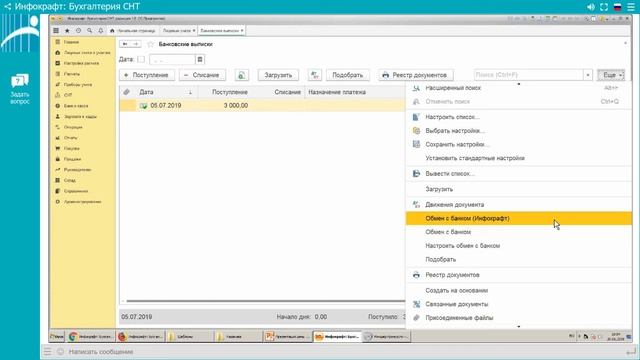The image size is (640, 360).
Task: Open the hamburger menu in the header
Action: 631,7
